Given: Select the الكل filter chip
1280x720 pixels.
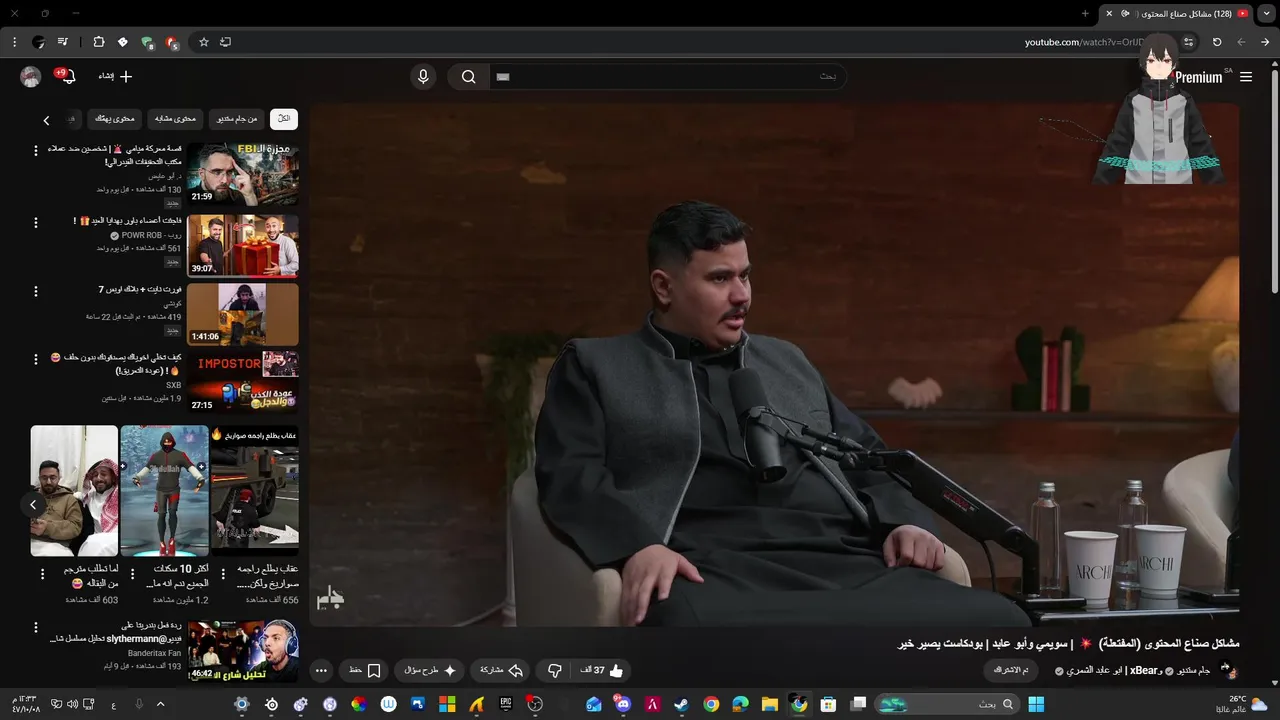Looking at the screenshot, I should pos(284,118).
